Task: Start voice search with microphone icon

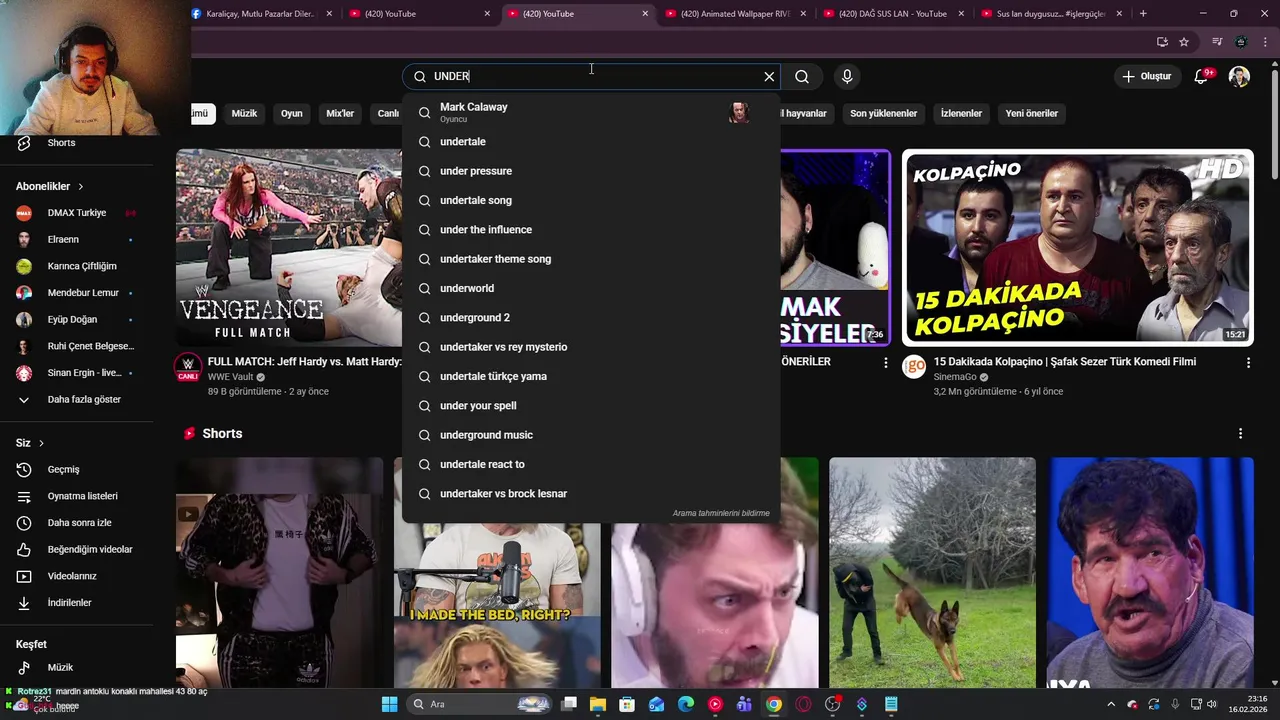Action: click(847, 76)
